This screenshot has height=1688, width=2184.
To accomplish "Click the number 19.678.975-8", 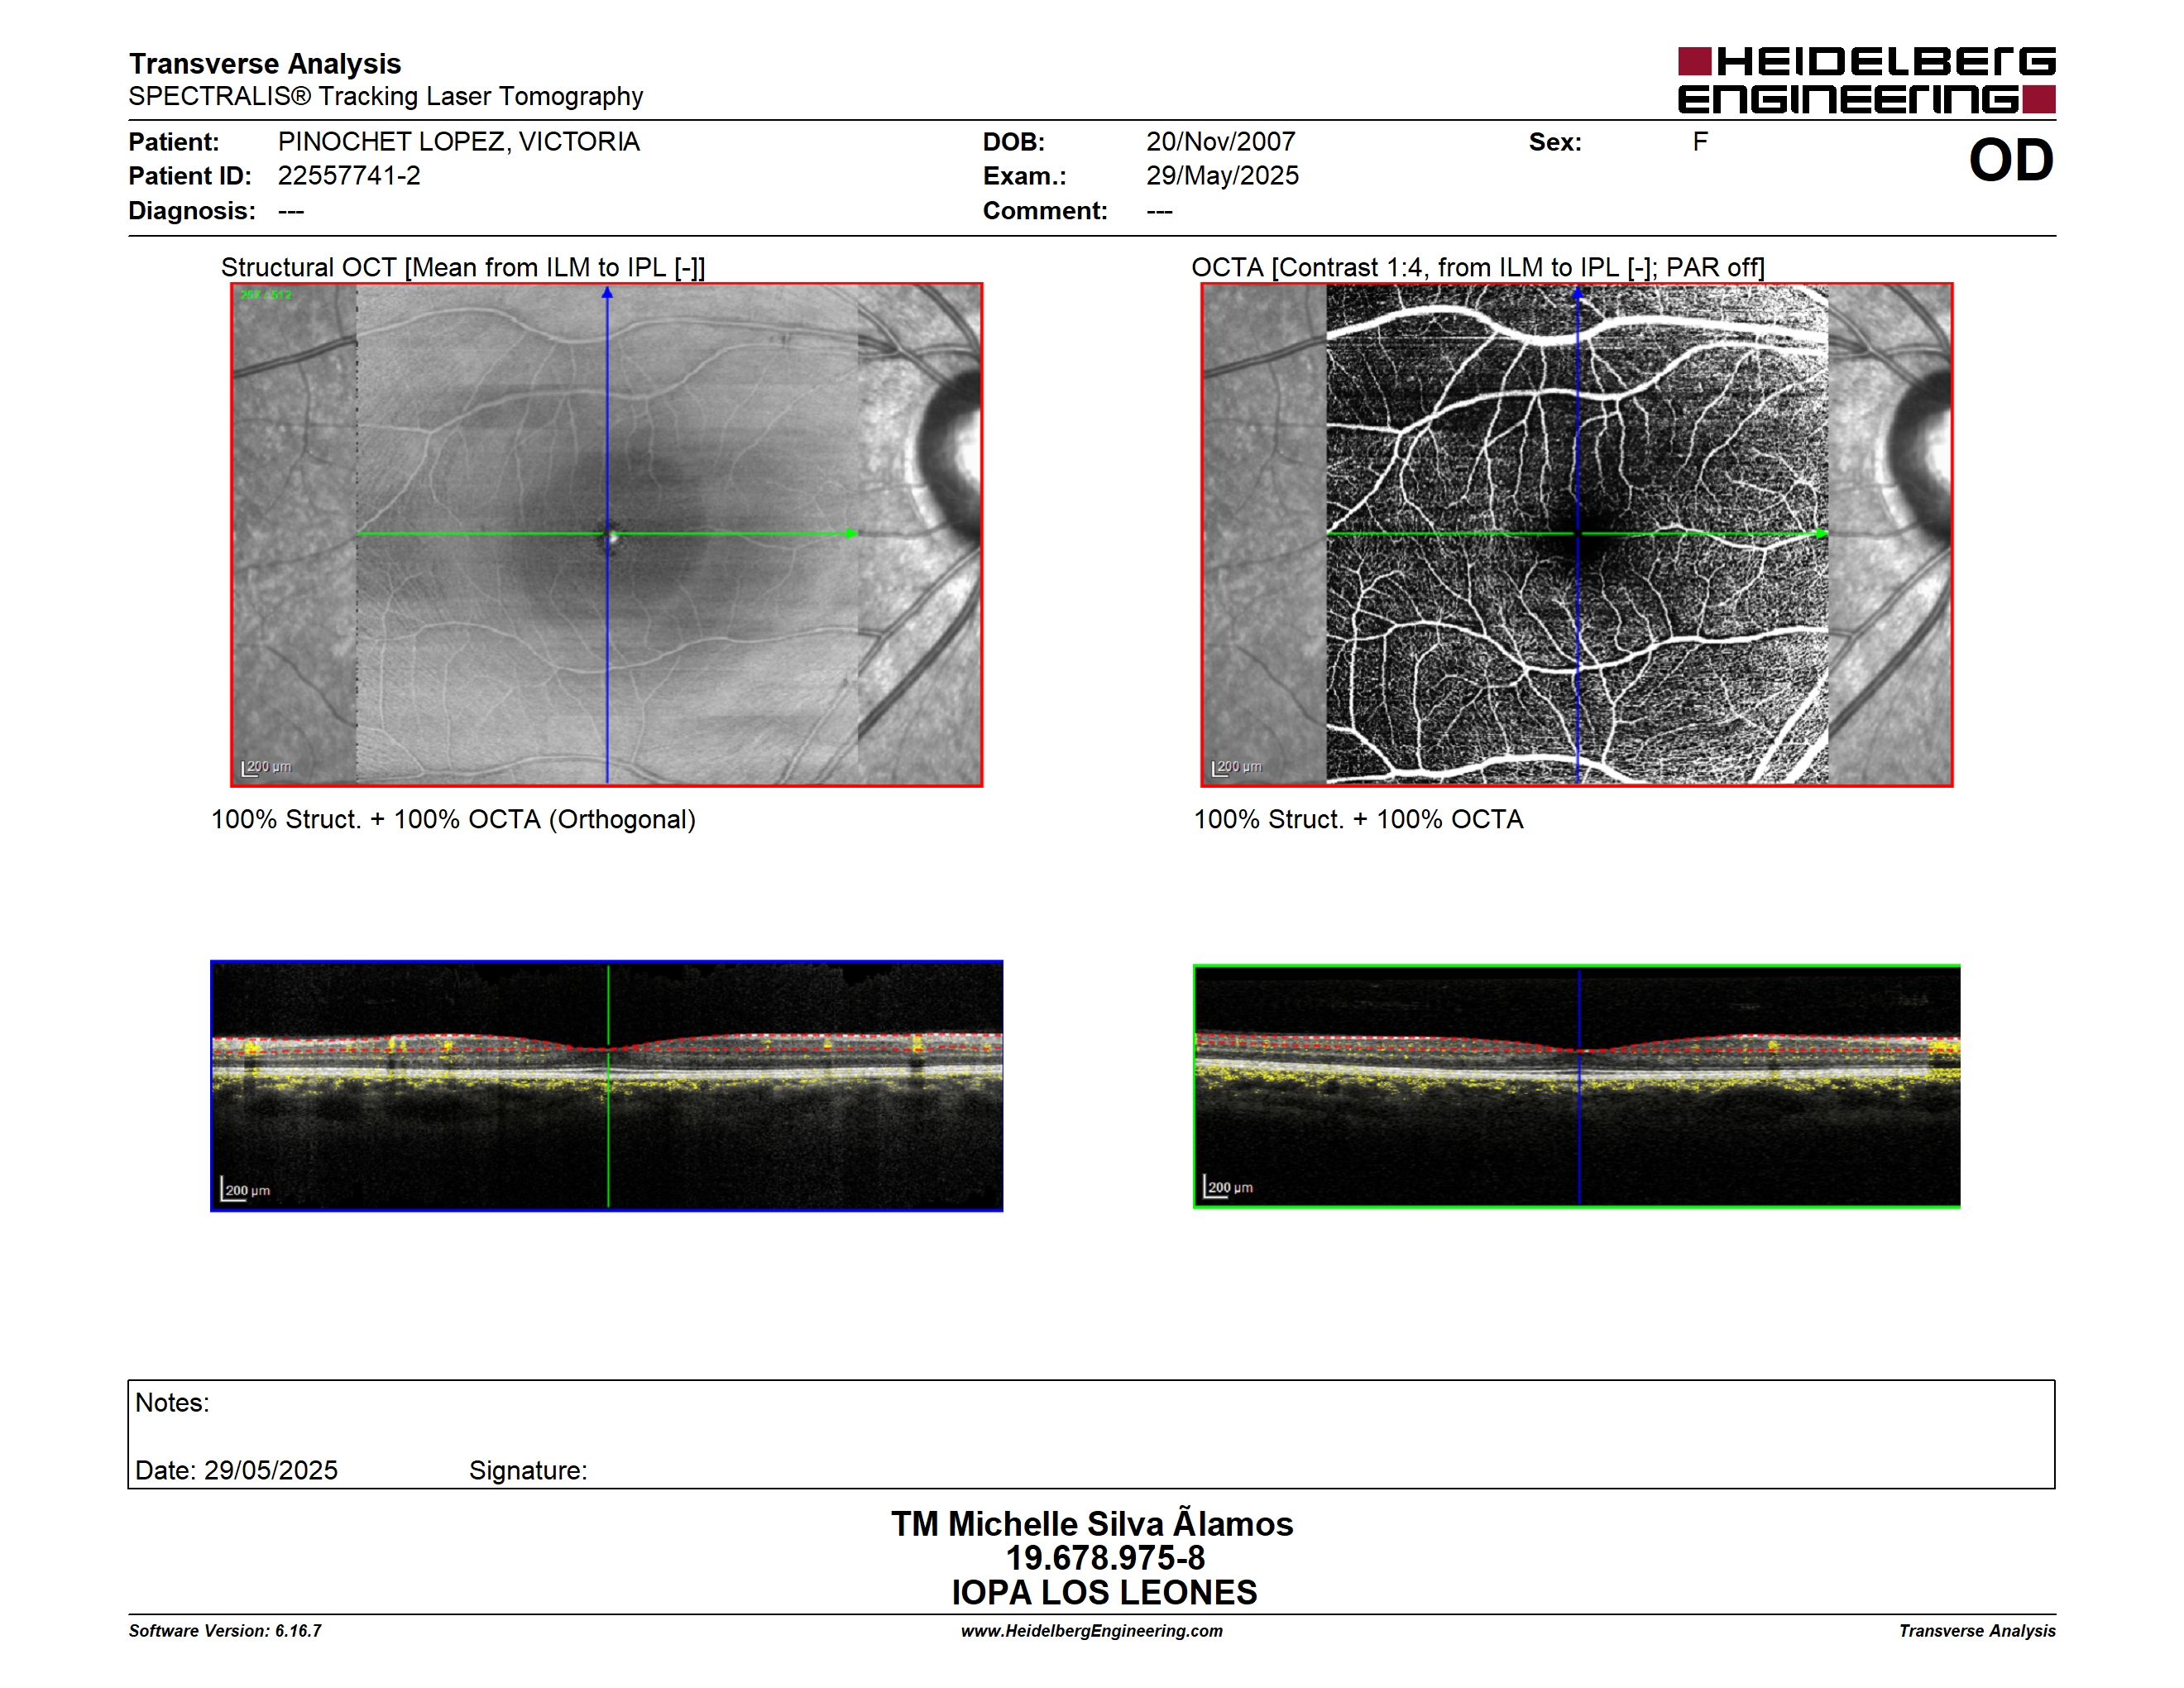I will pyautogui.click(x=1105, y=1558).
